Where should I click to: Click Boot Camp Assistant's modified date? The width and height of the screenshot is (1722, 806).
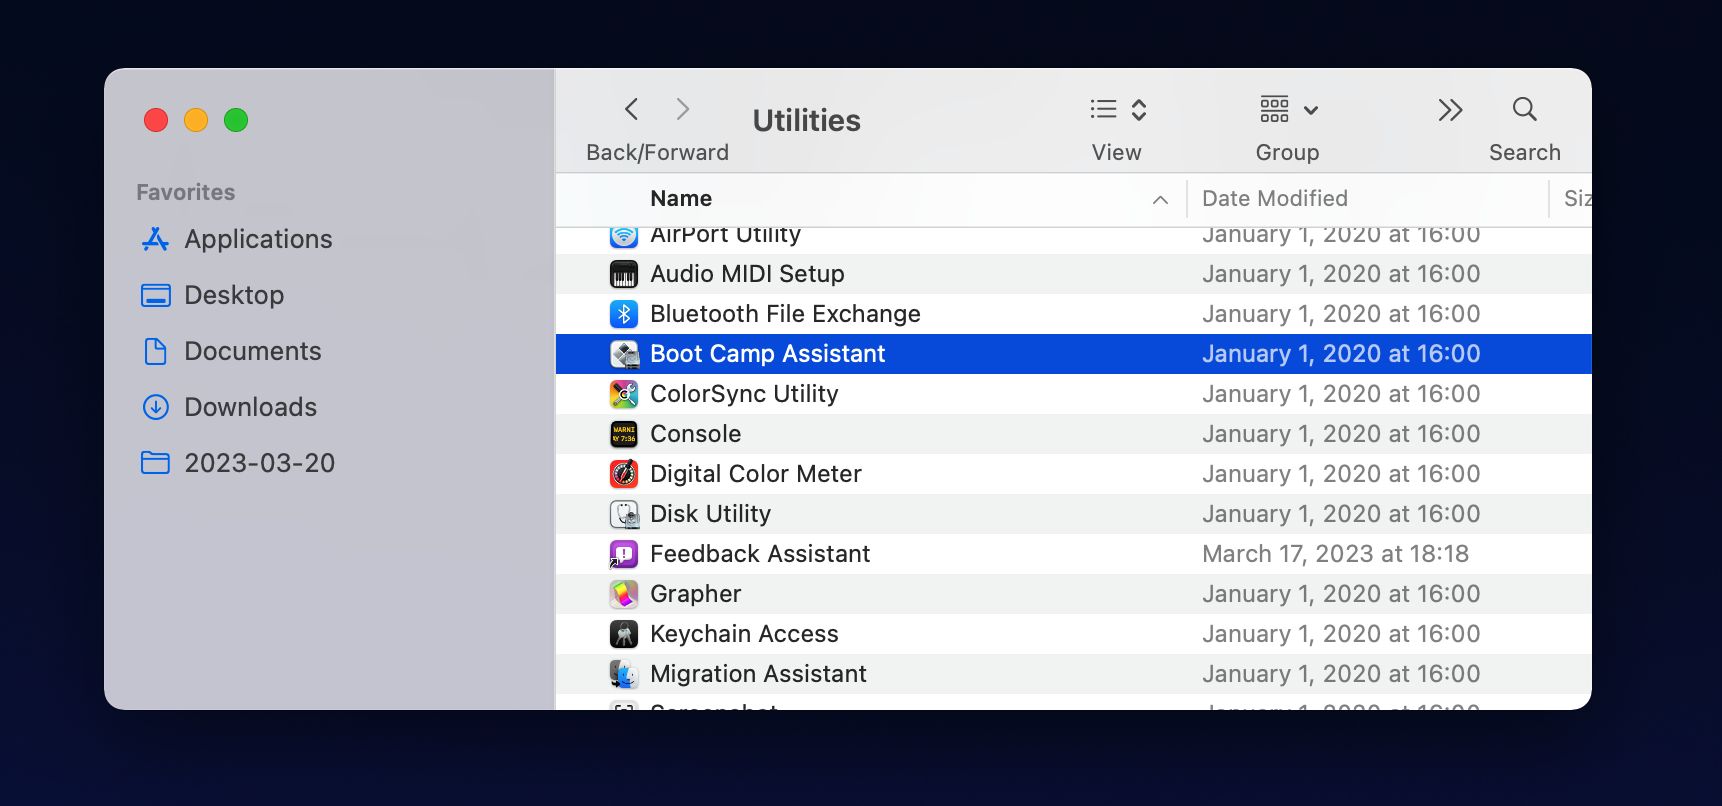[x=1341, y=354]
